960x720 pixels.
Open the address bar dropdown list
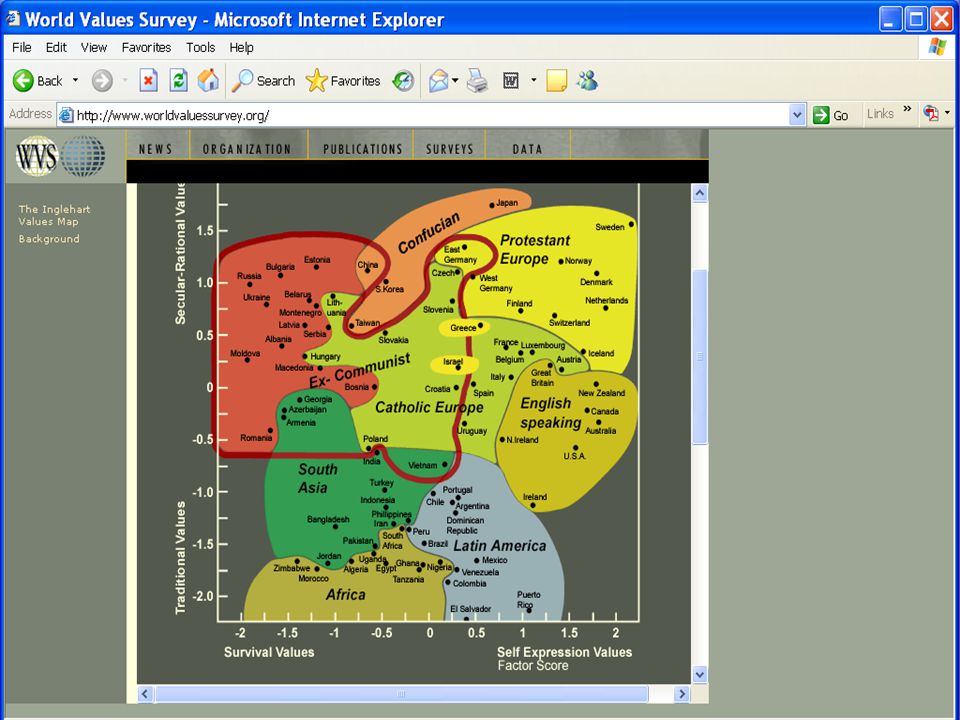[x=797, y=115]
